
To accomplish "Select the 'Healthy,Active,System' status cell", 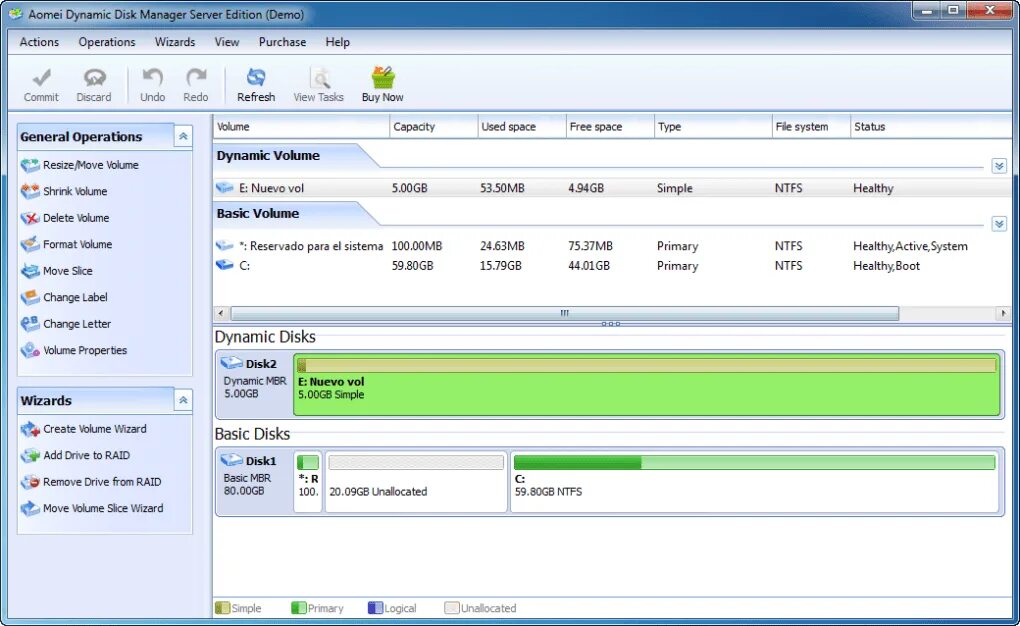I will [910, 246].
